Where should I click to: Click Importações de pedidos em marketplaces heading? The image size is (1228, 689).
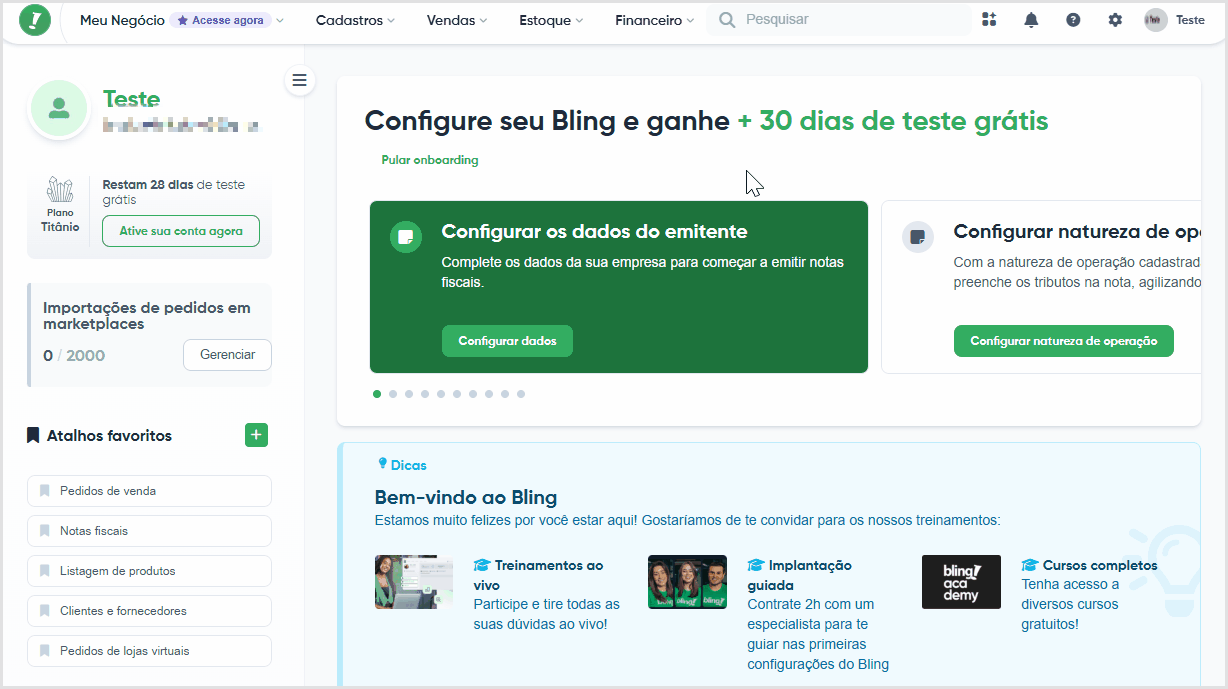[x=147, y=316]
